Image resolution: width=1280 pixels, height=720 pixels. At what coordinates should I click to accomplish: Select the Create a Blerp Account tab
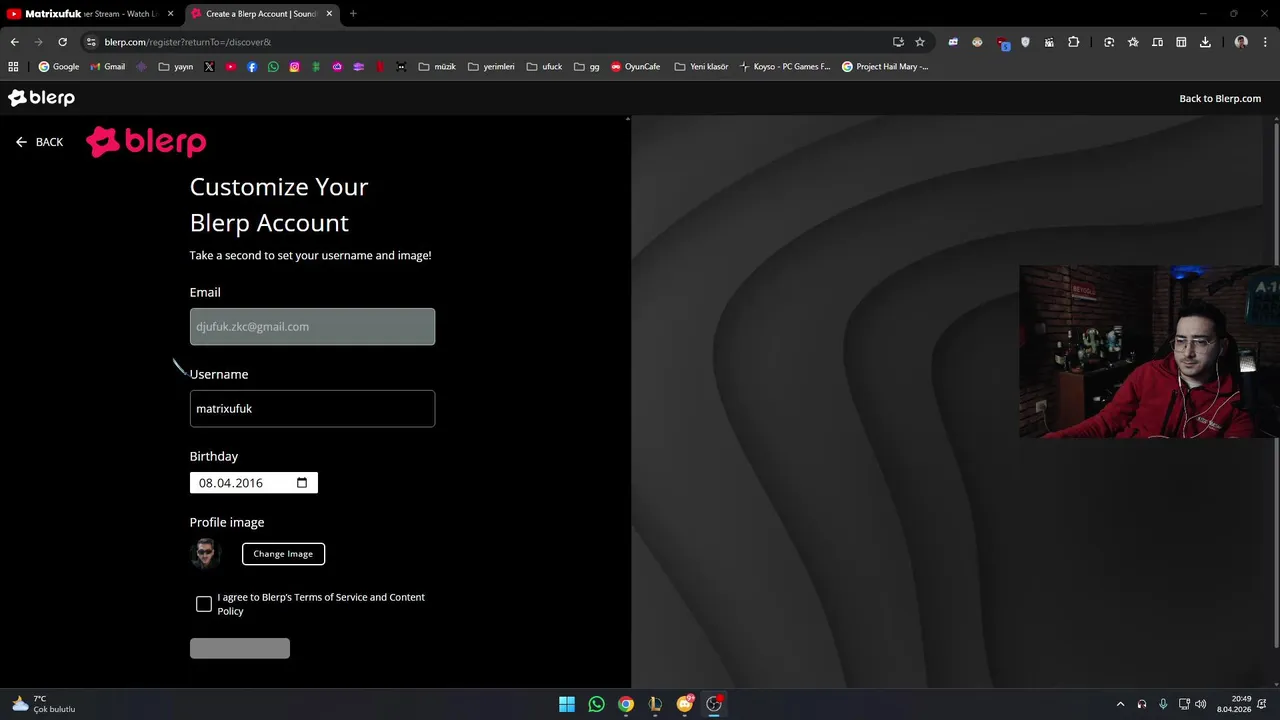point(260,14)
